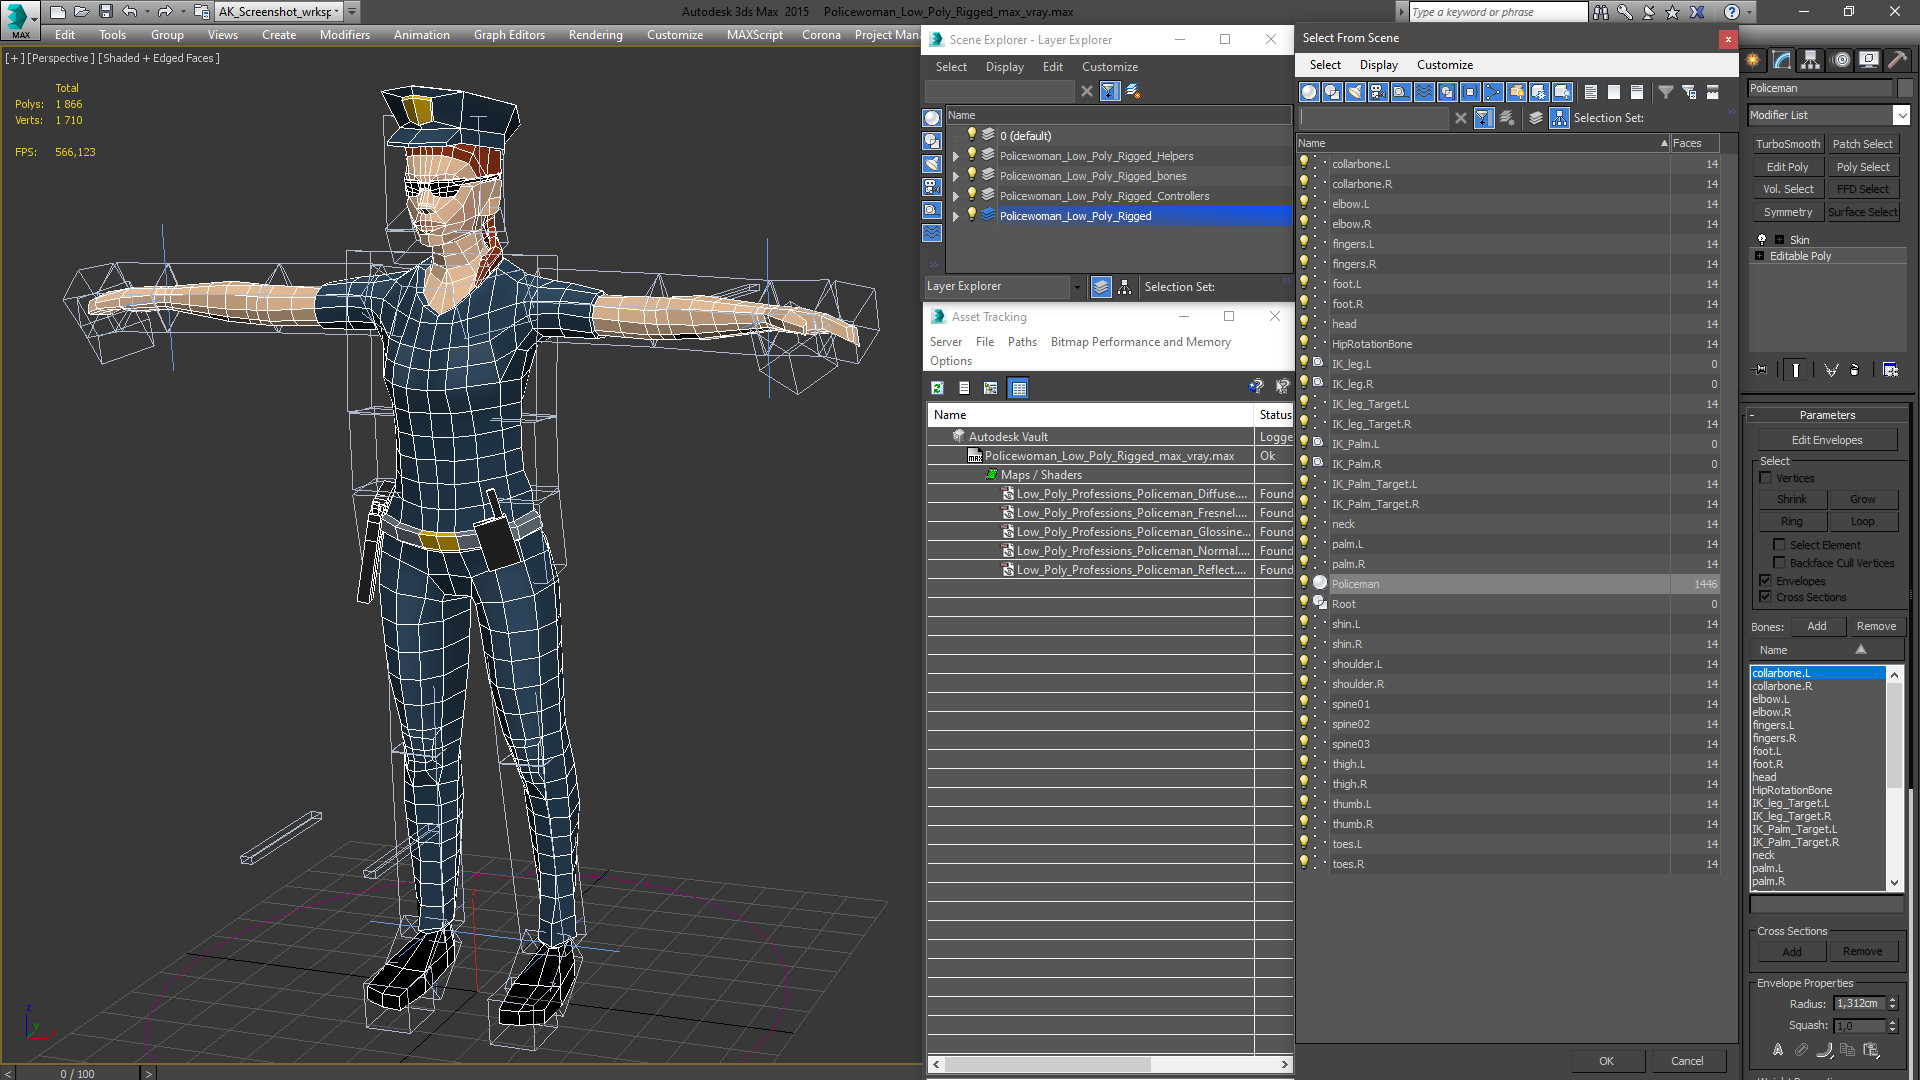Click the Radius spinner arrows

coord(1892,1003)
